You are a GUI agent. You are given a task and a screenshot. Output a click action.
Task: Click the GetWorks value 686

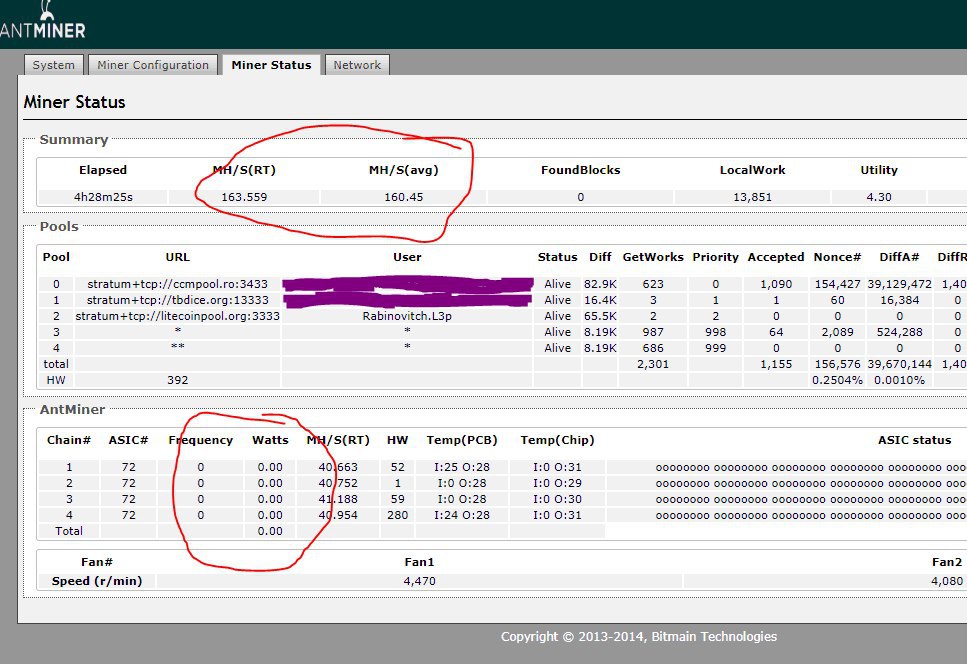point(653,348)
